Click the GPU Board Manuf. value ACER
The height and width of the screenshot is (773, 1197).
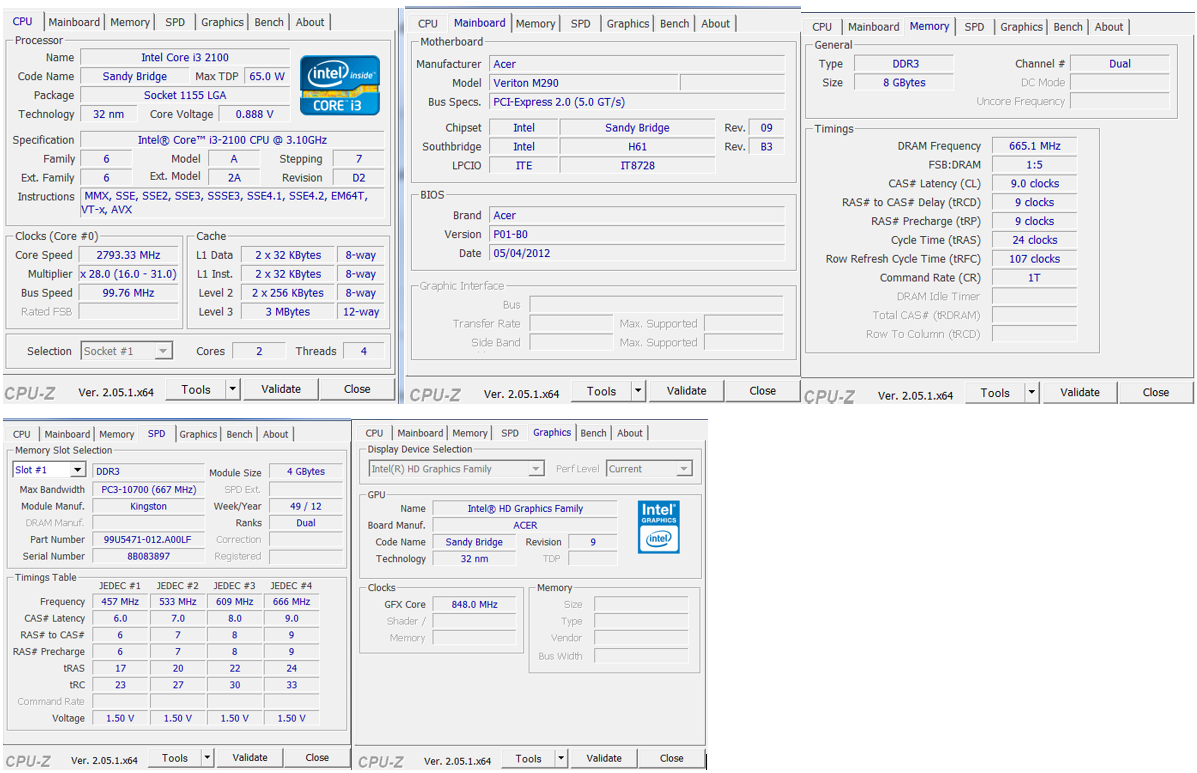tap(525, 525)
